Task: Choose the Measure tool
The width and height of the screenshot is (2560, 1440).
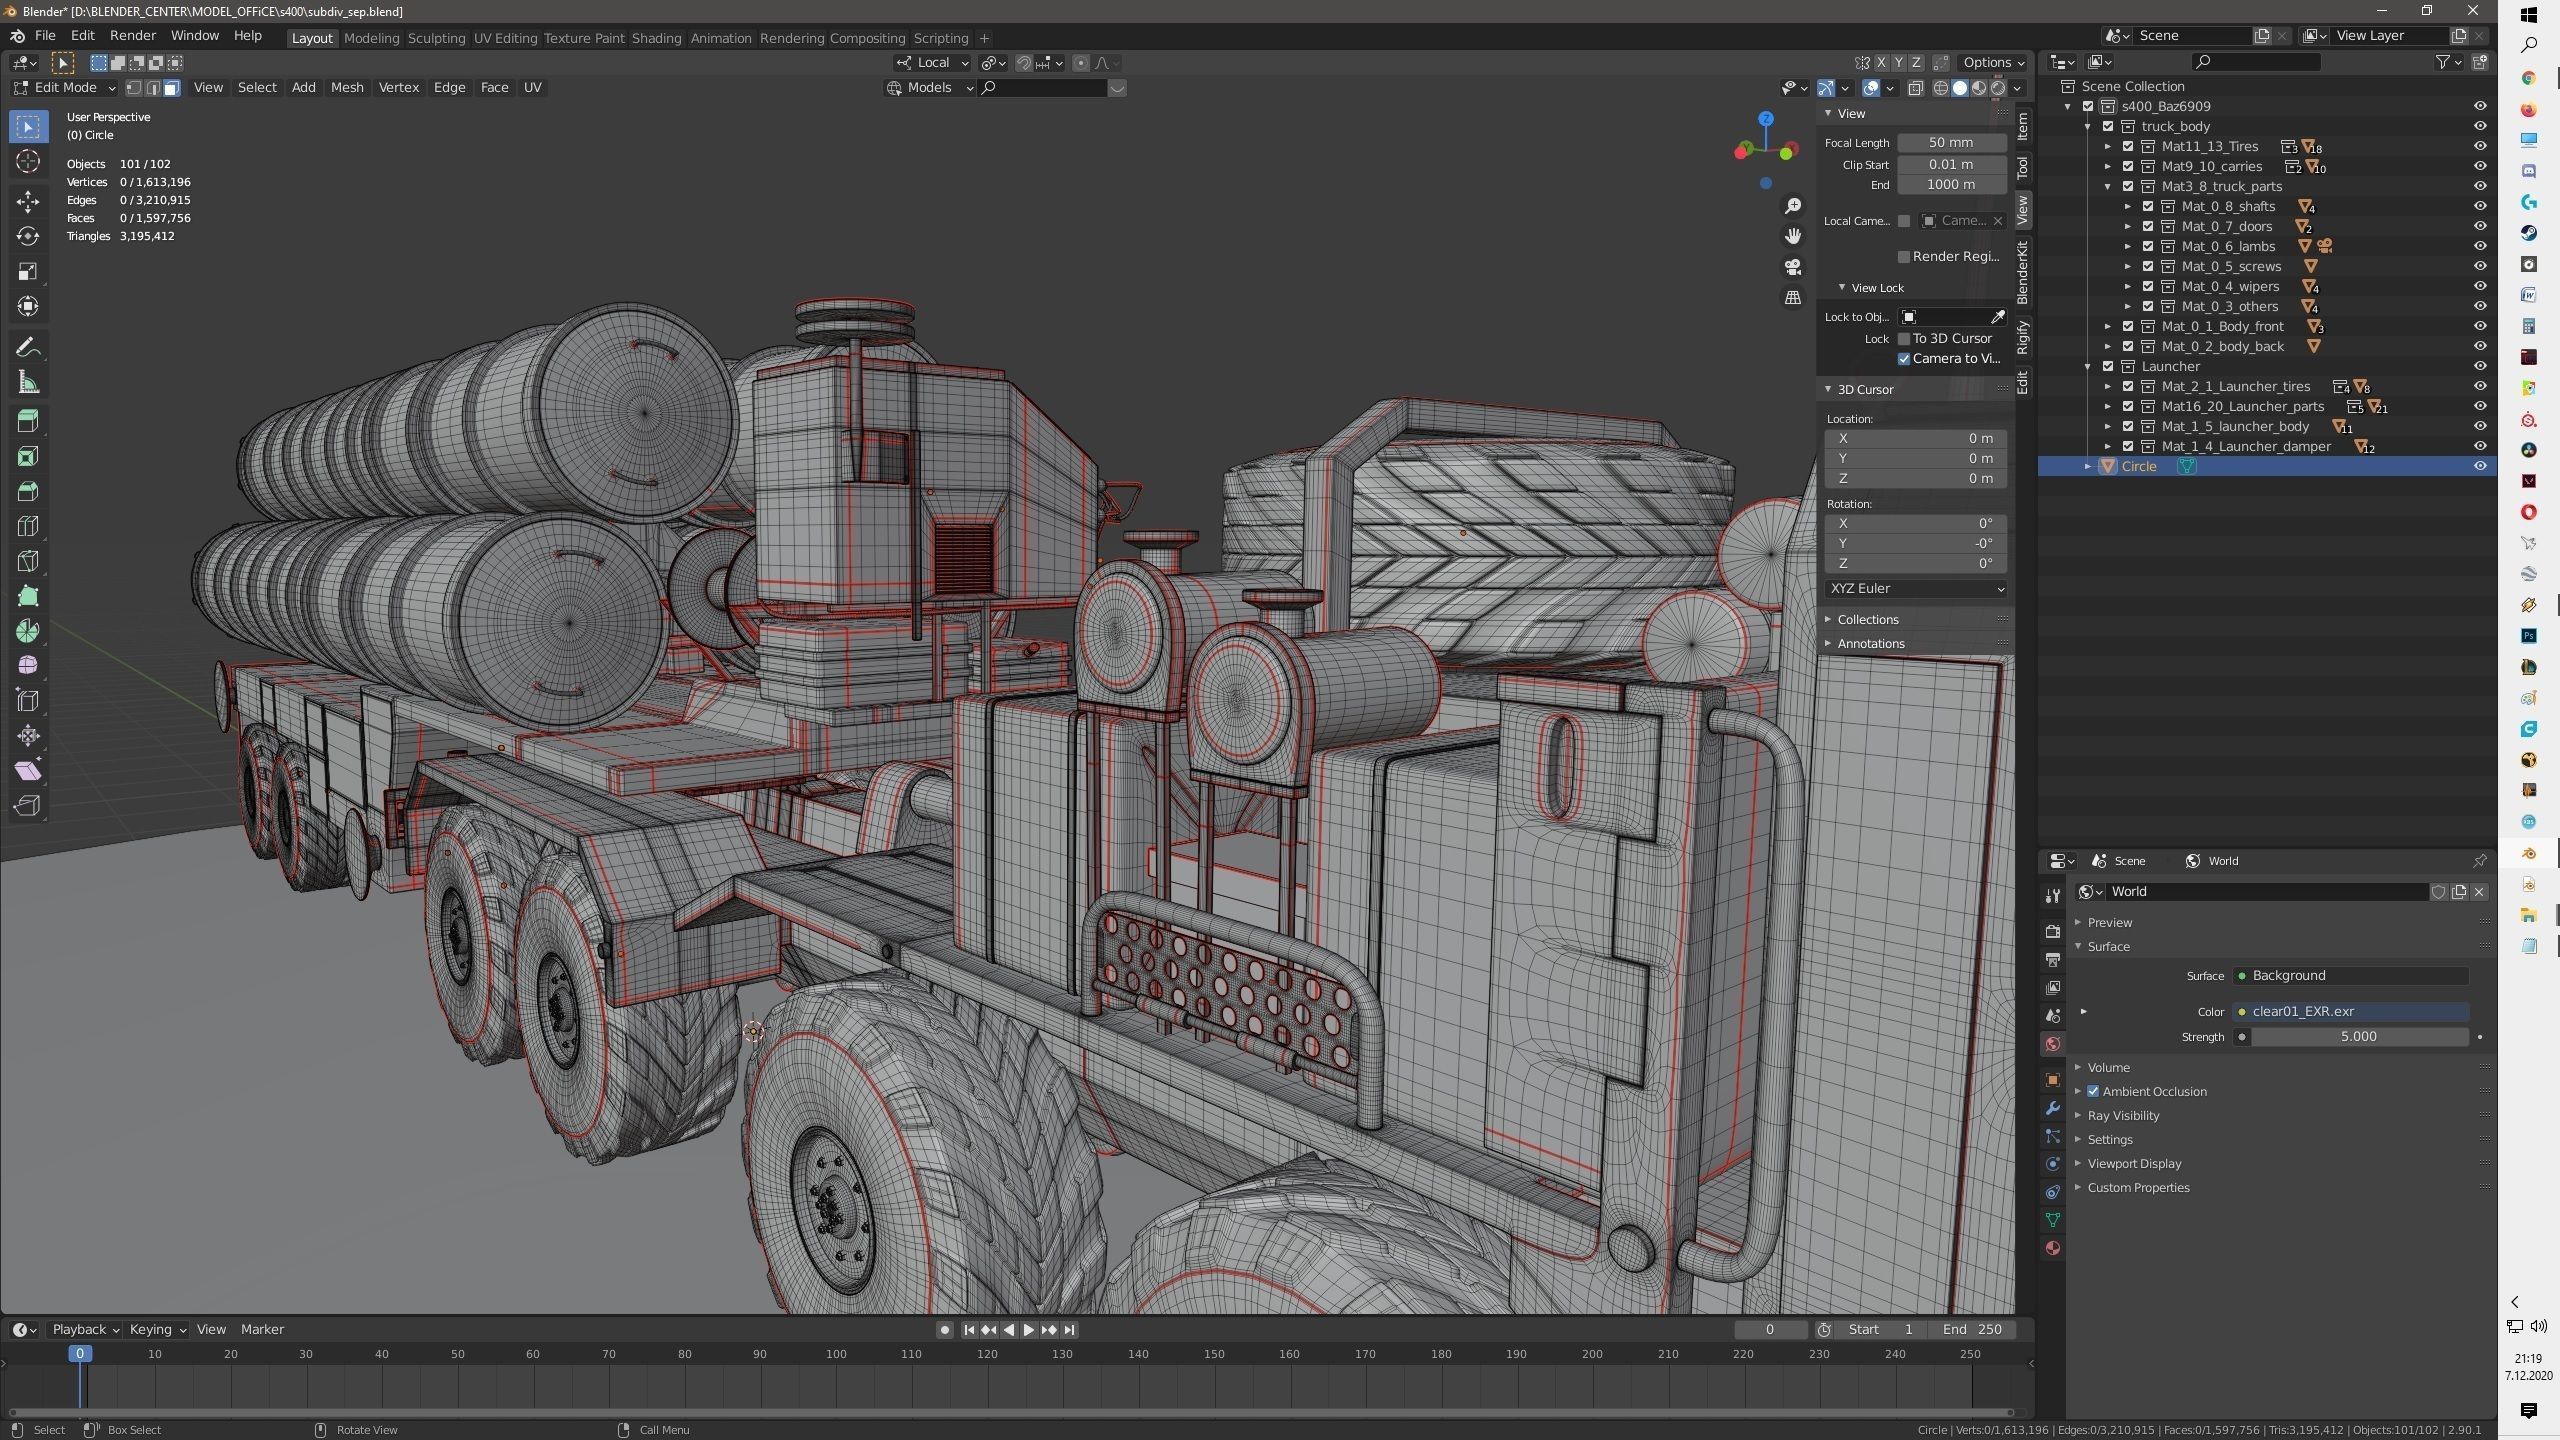Action: coord(28,383)
